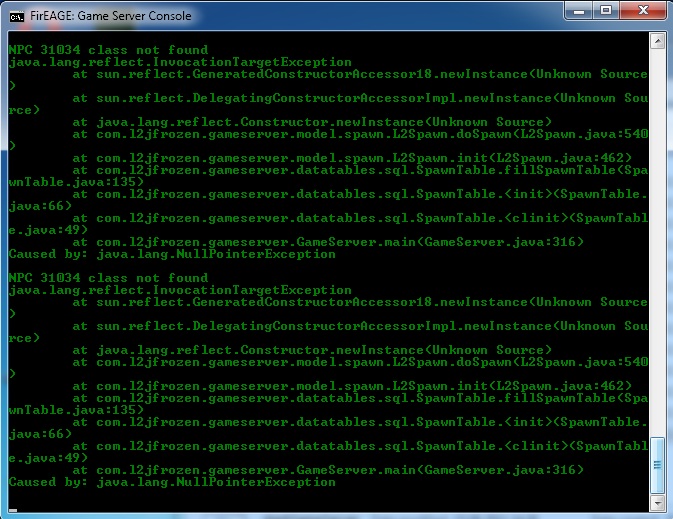This screenshot has height=519, width=673.
Task: Click the first L2Spawn.init(L2Spawn.java:462) line
Action: pyautogui.click(x=352, y=158)
